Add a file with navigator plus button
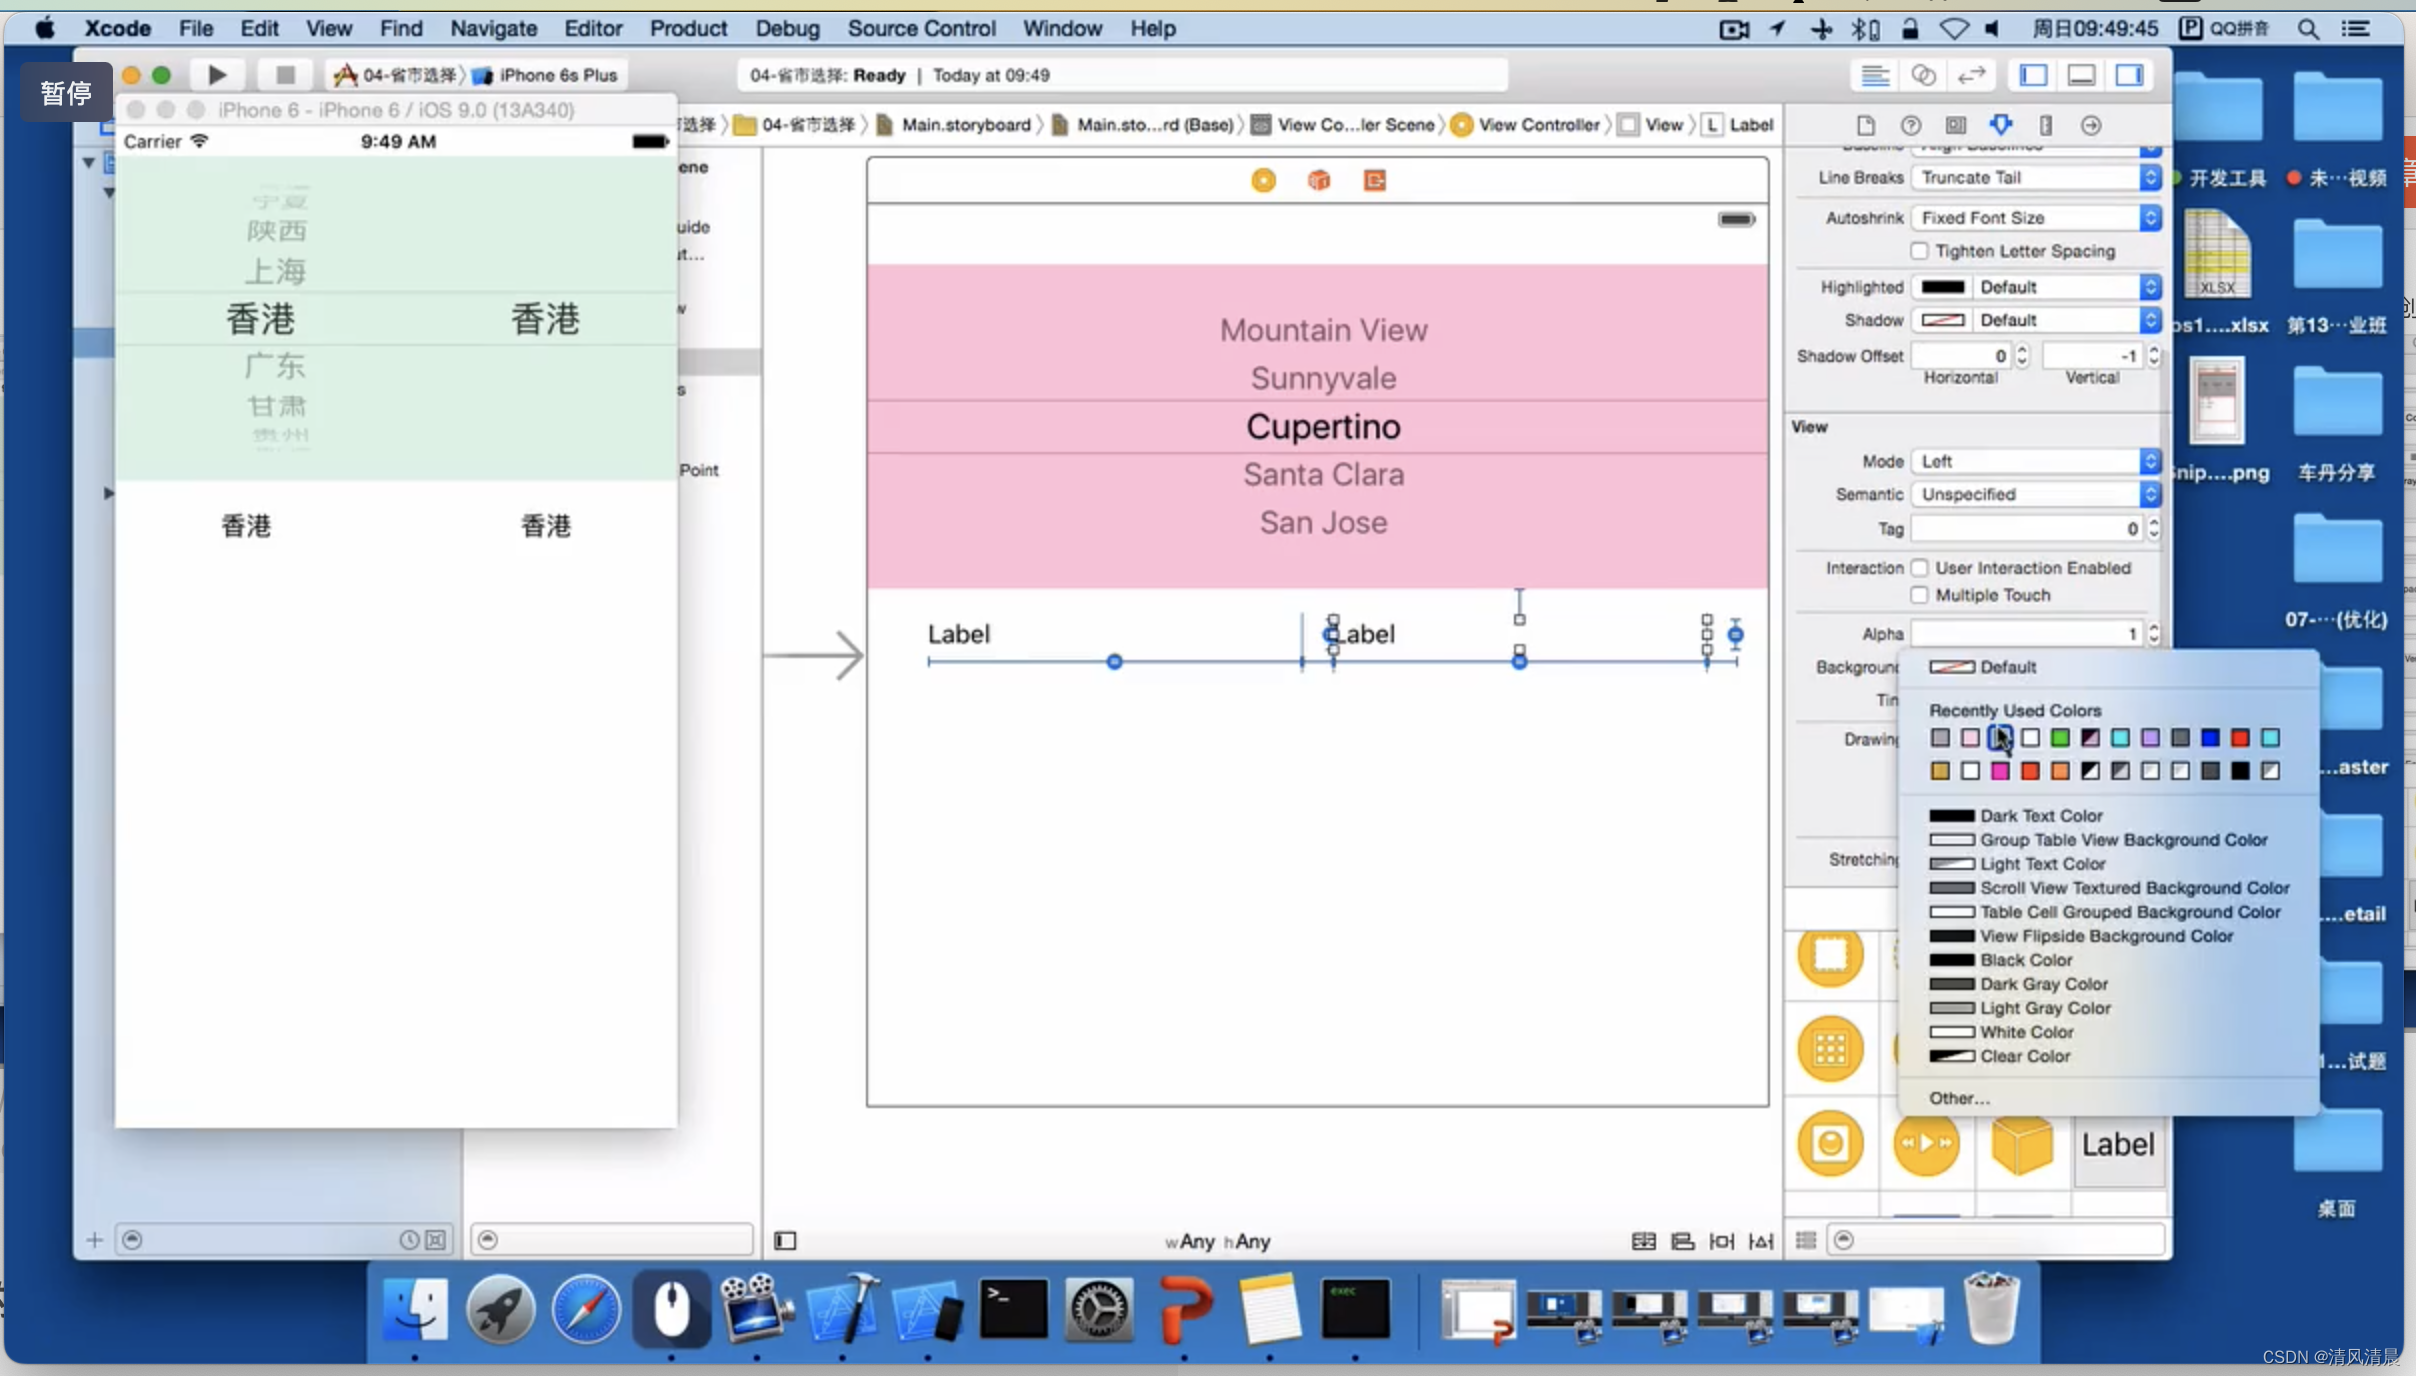The image size is (2416, 1376). pos(94,1240)
